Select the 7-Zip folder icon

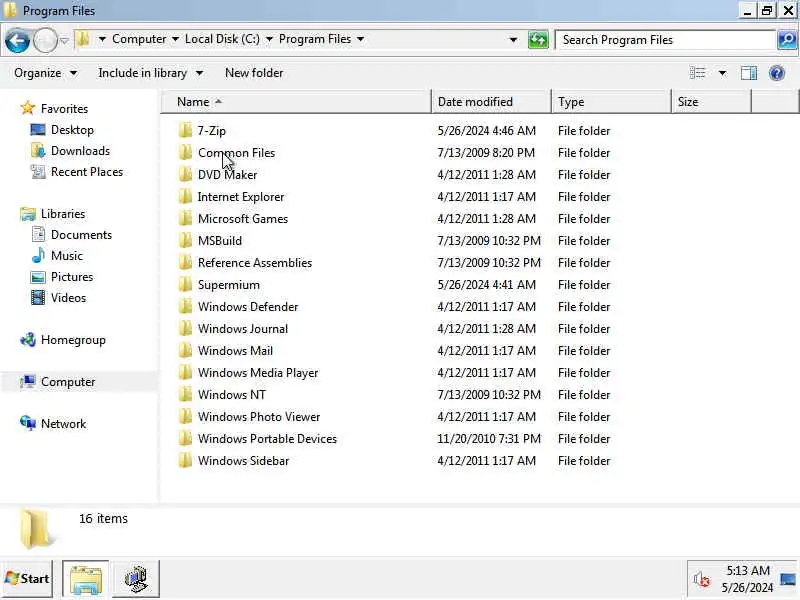tap(185, 131)
